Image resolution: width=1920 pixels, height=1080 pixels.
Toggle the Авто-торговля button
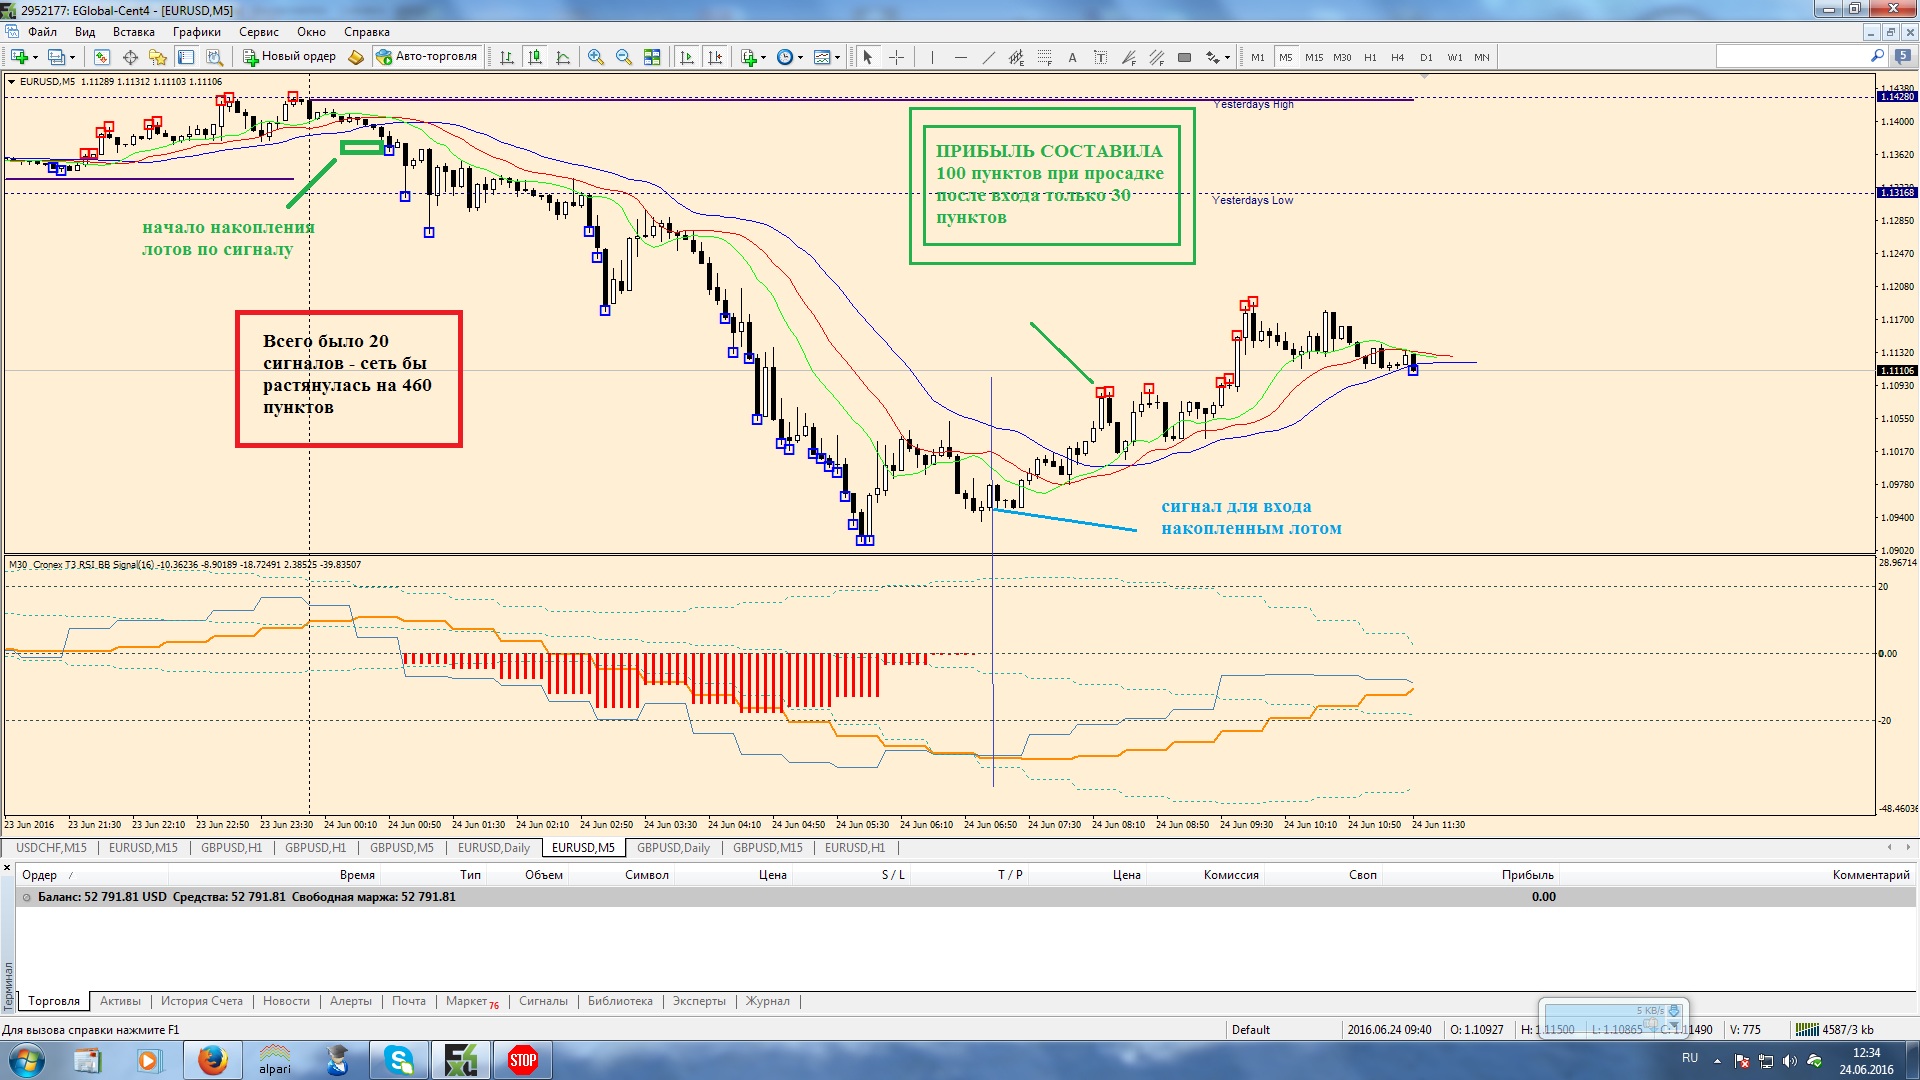point(427,57)
